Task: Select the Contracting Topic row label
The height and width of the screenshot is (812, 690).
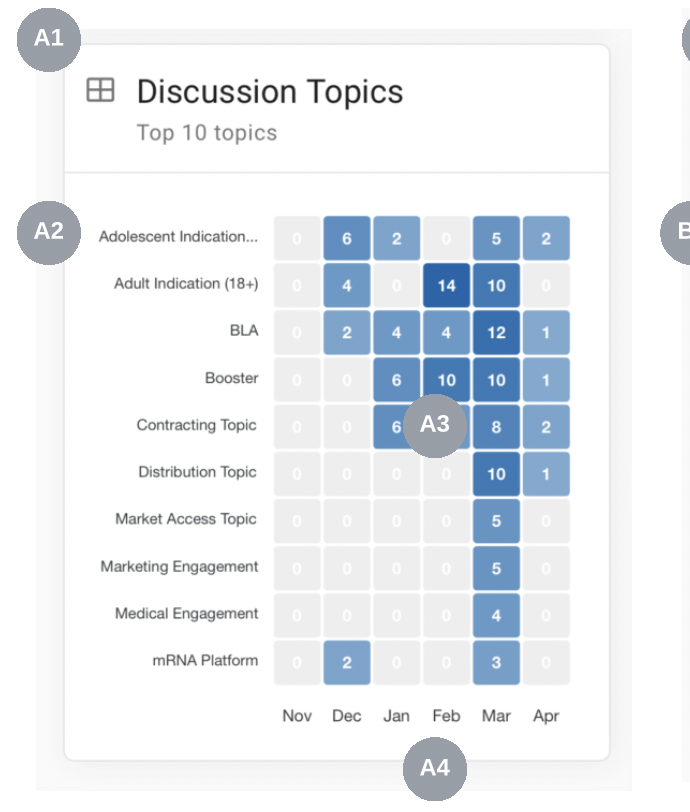Action: tap(196, 425)
